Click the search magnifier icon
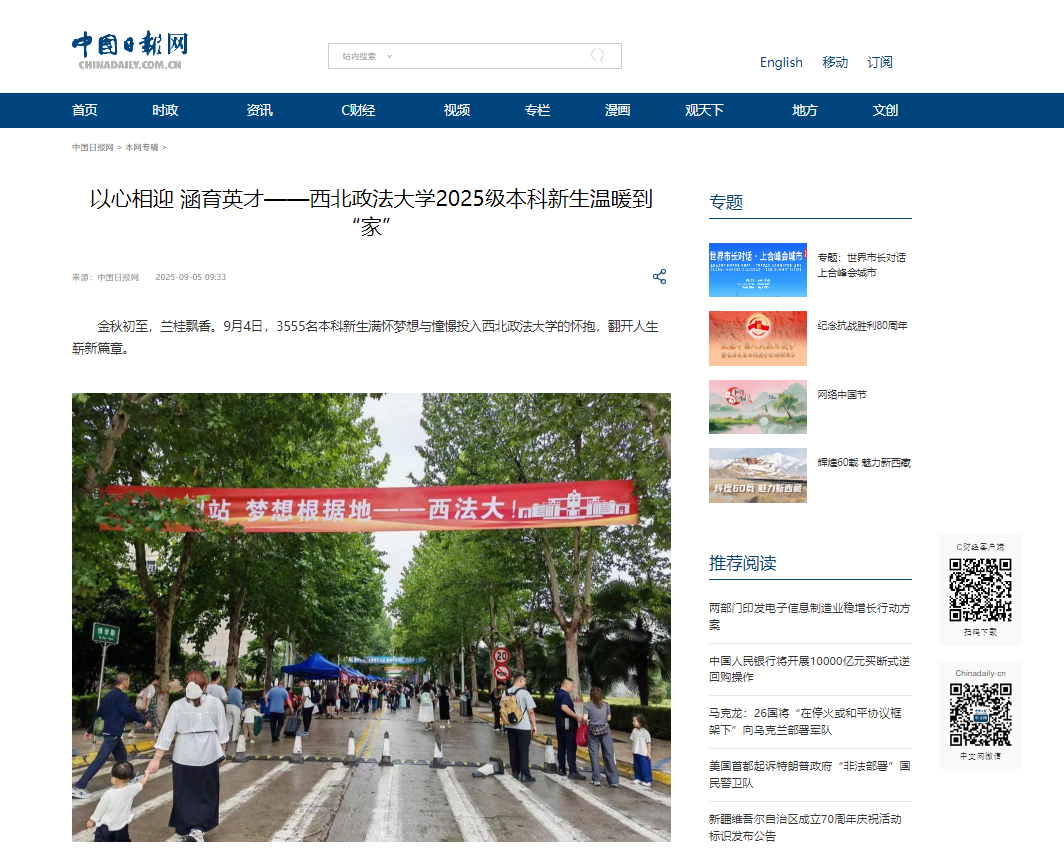 (x=597, y=56)
